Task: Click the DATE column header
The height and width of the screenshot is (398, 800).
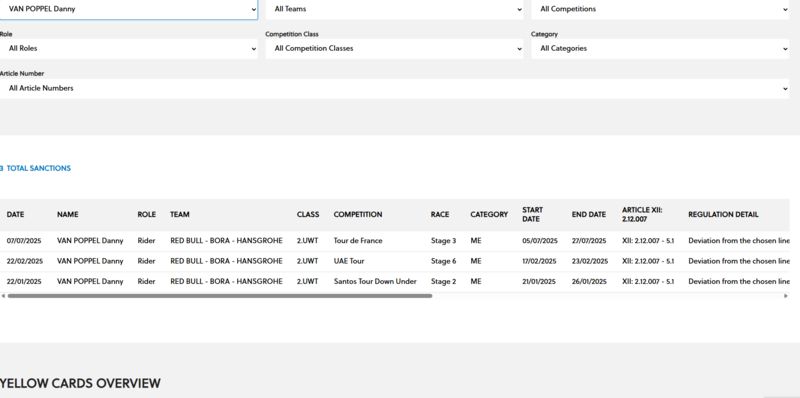Action: pyautogui.click(x=15, y=215)
